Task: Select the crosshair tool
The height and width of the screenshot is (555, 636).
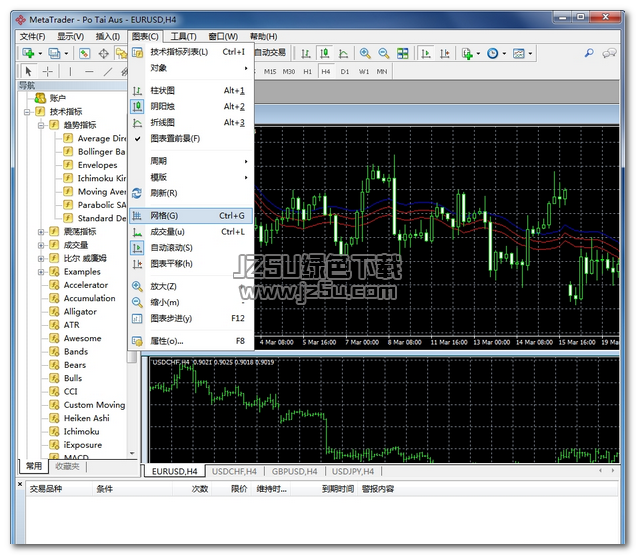Action: pos(47,71)
